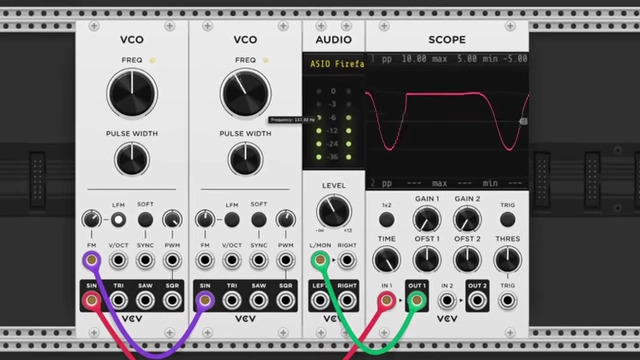
Task: Click the Scope TRIG input jack
Action: (507, 300)
